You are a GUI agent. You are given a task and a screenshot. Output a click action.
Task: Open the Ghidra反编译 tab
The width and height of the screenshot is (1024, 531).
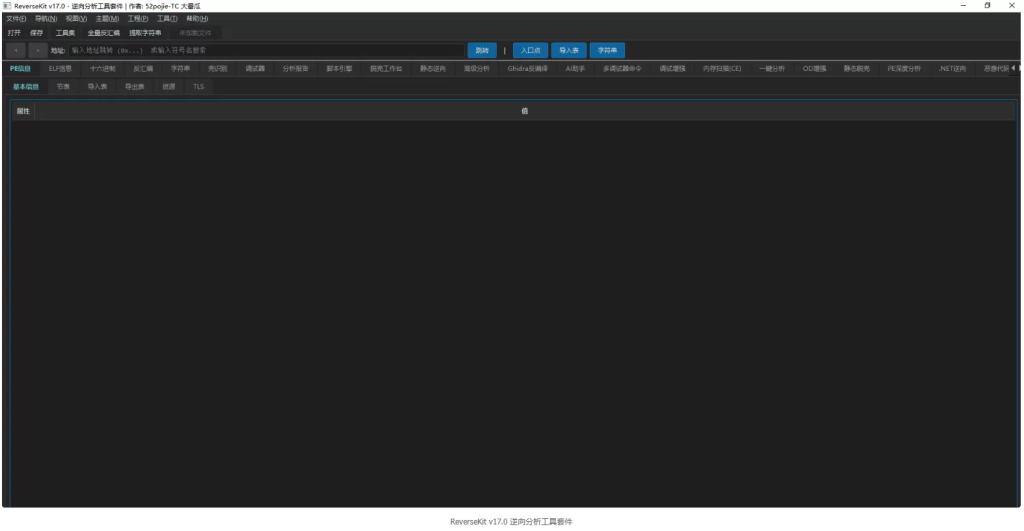[x=528, y=69]
